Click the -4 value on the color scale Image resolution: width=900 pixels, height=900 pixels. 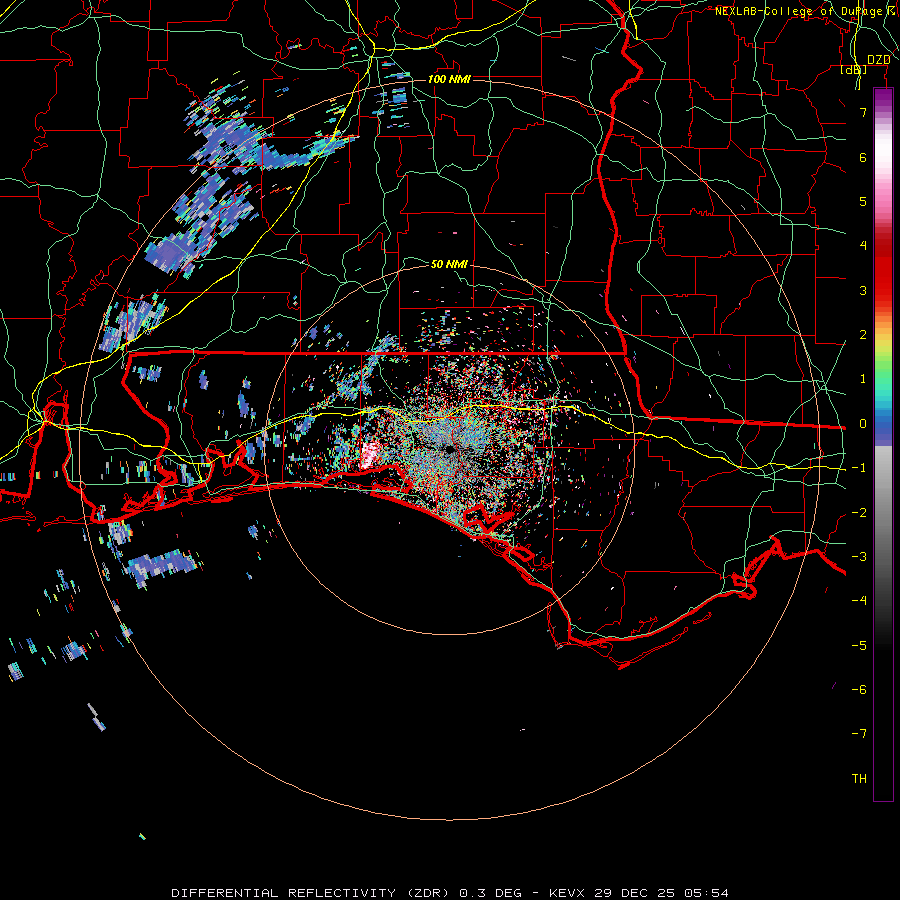(859, 601)
